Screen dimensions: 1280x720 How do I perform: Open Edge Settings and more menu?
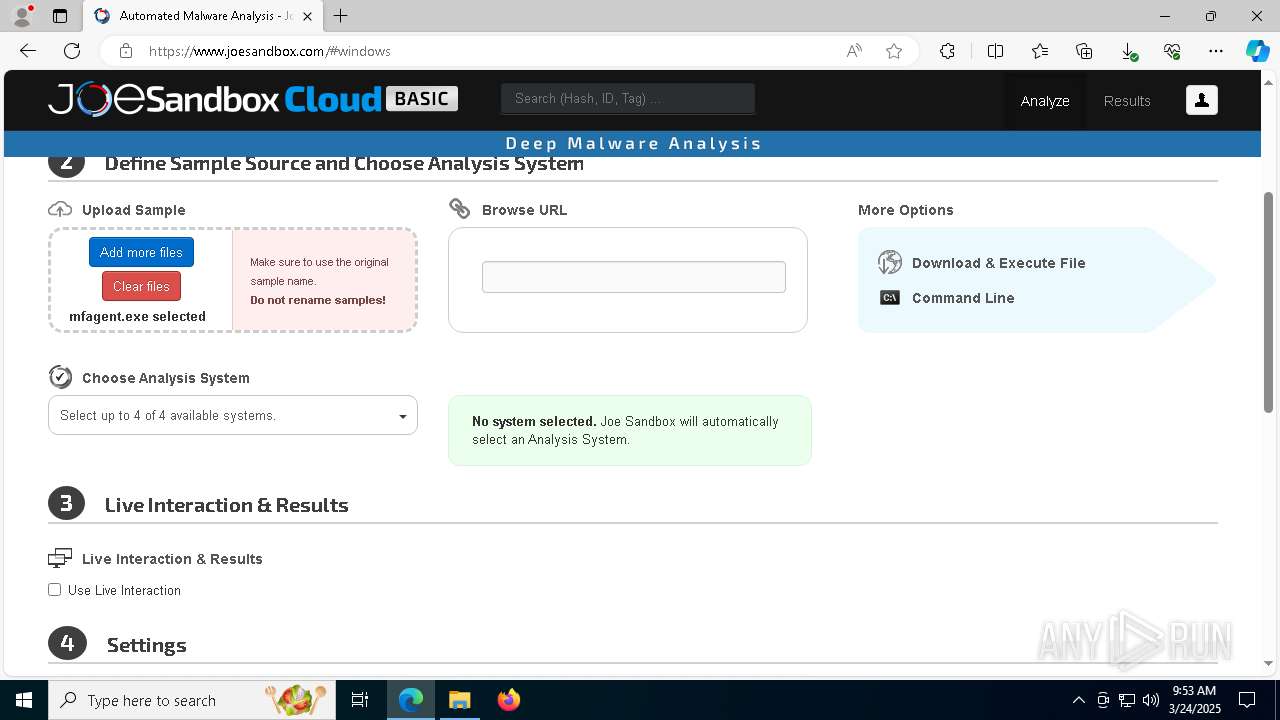[1216, 51]
